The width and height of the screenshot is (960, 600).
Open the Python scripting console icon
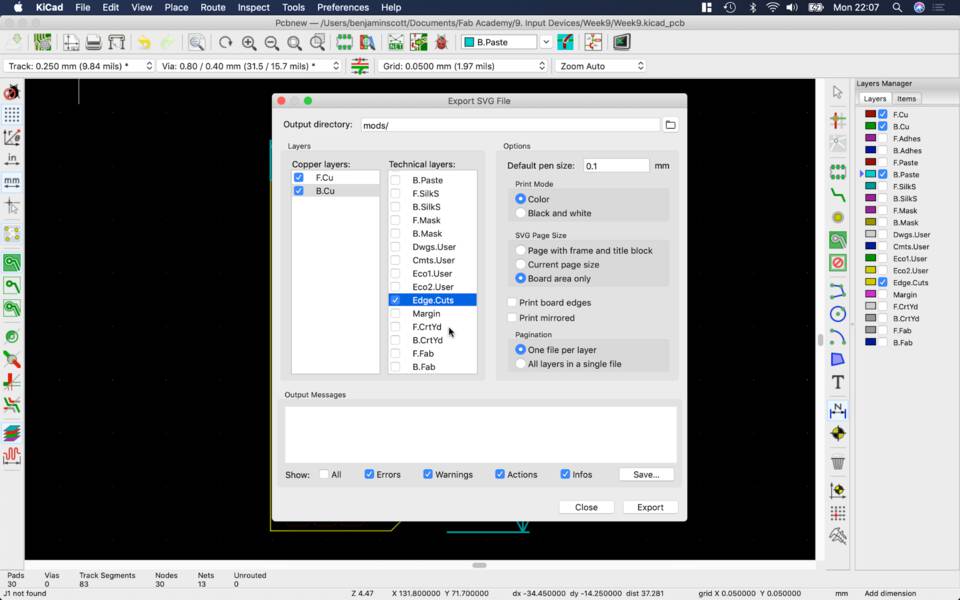click(x=621, y=42)
